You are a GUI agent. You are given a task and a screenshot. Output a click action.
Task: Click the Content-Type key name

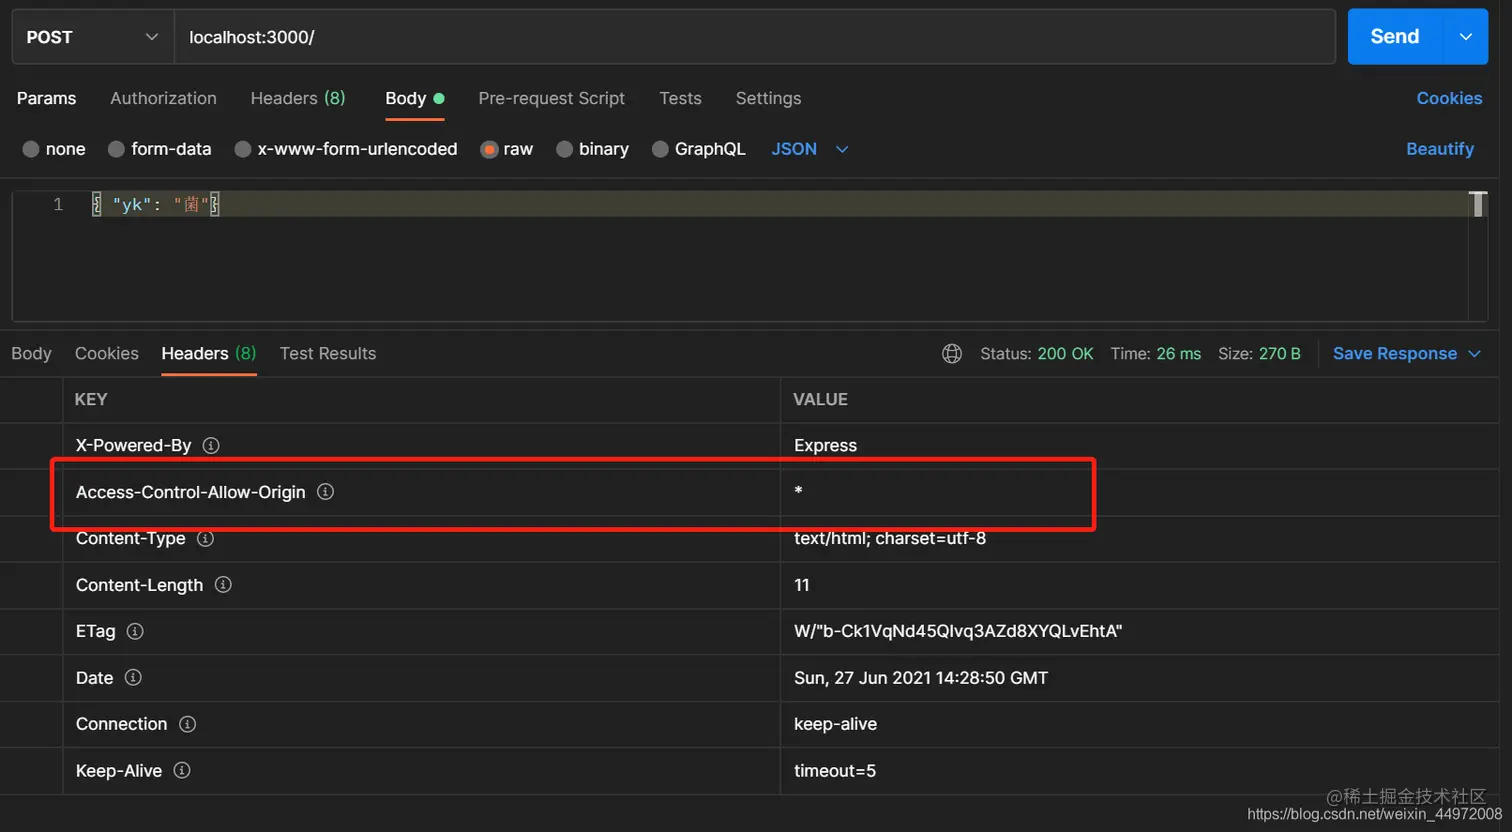[x=130, y=538]
